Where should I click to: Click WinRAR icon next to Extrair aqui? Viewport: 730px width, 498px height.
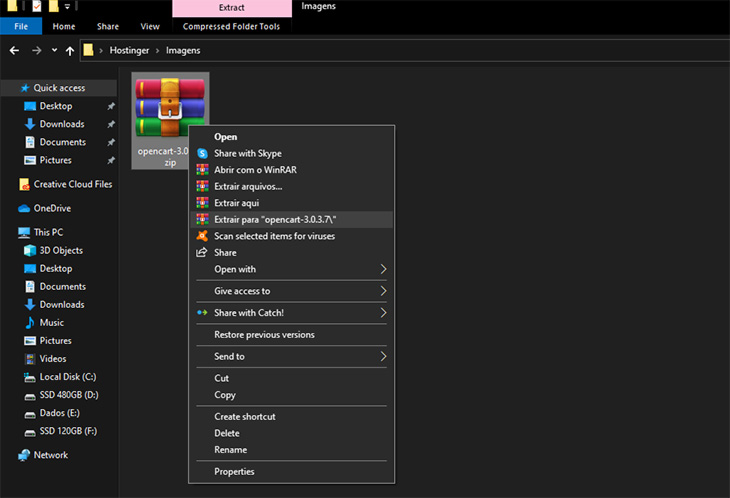tap(202, 203)
